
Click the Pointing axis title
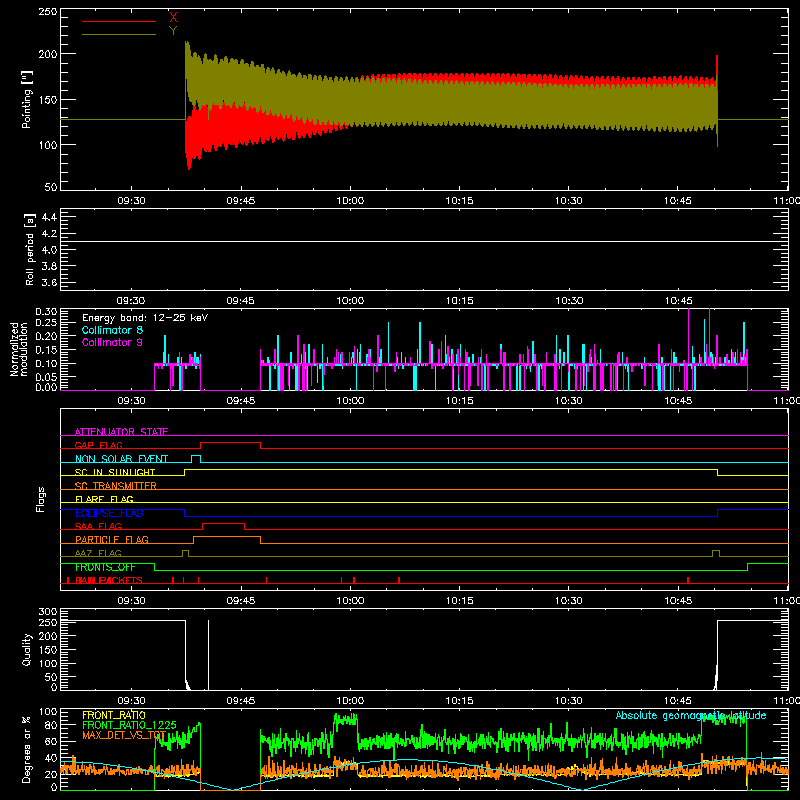[x=27, y=99]
